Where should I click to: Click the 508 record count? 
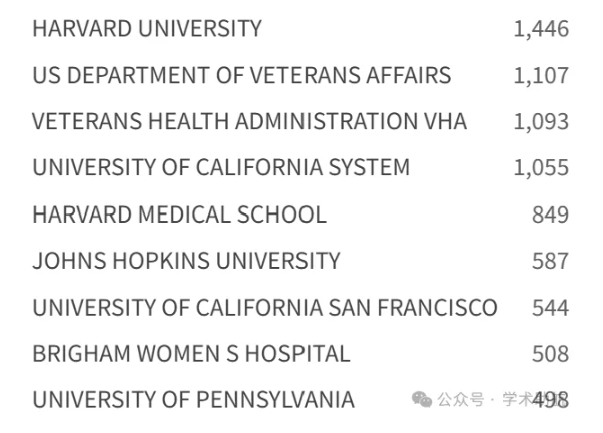click(550, 354)
